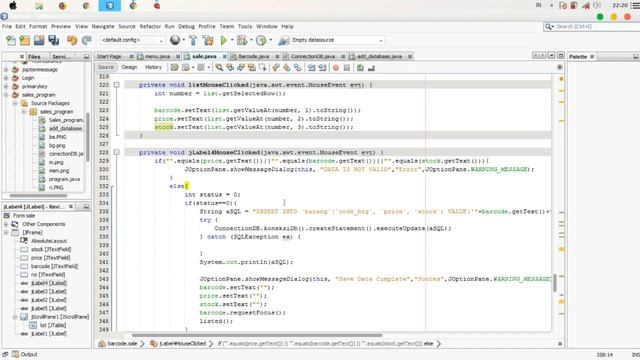
Task: Click the New File toolbar icon
Action: tap(11, 40)
